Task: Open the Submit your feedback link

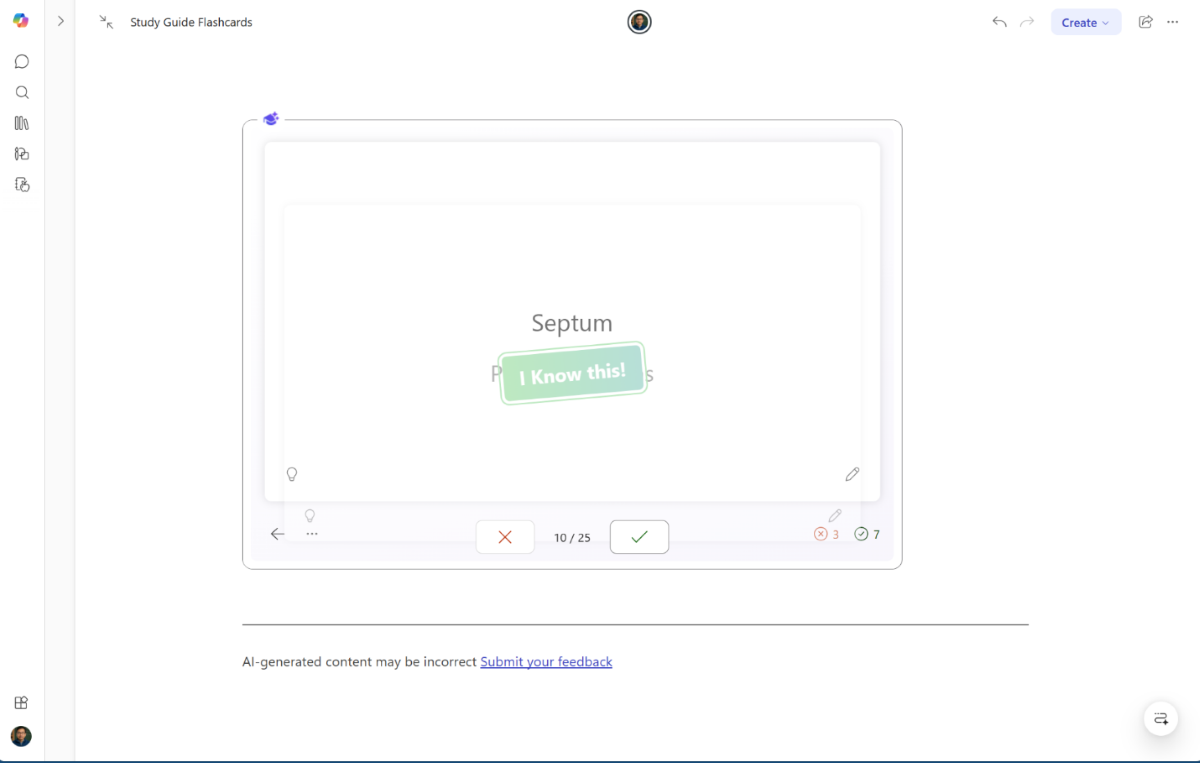Action: coord(546,662)
